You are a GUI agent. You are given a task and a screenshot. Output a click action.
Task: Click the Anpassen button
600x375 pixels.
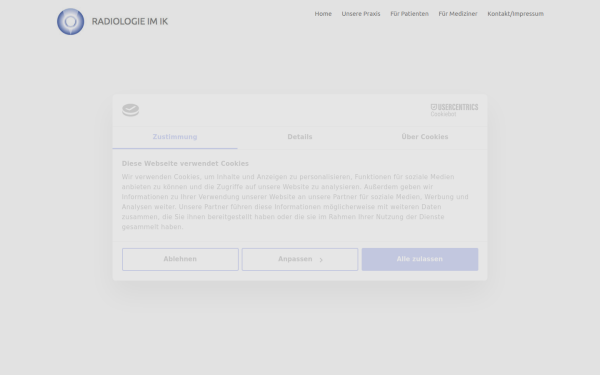click(x=300, y=259)
